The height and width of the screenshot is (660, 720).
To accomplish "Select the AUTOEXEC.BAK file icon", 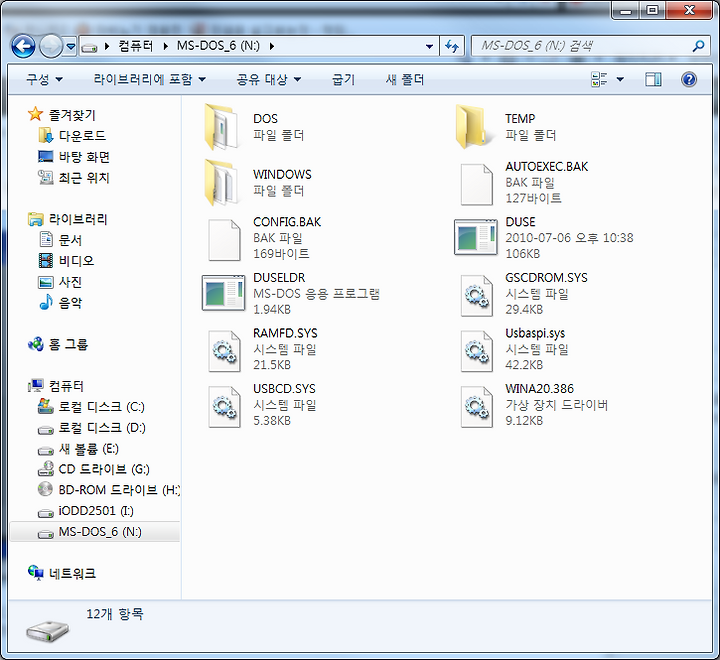I will [476, 184].
